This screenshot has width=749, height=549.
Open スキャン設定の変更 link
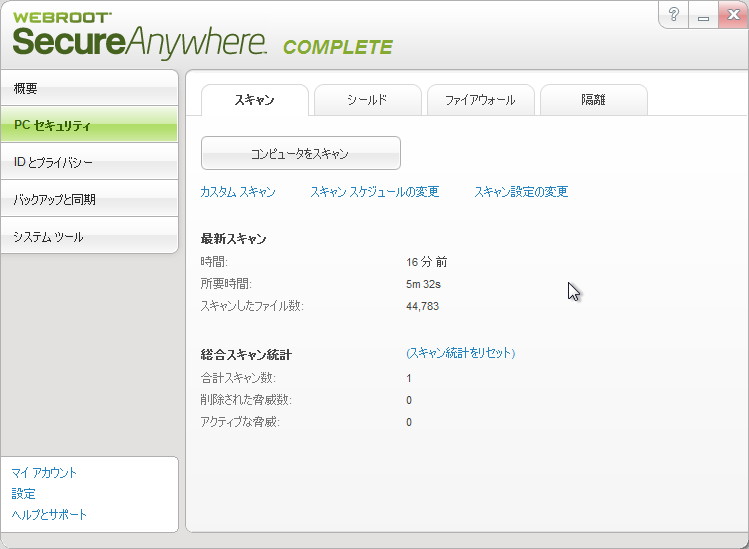[x=521, y=192]
